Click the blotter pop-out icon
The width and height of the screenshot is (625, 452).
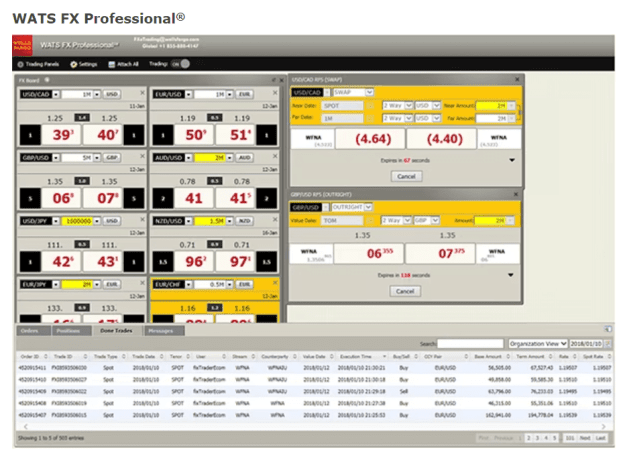(x=608, y=329)
